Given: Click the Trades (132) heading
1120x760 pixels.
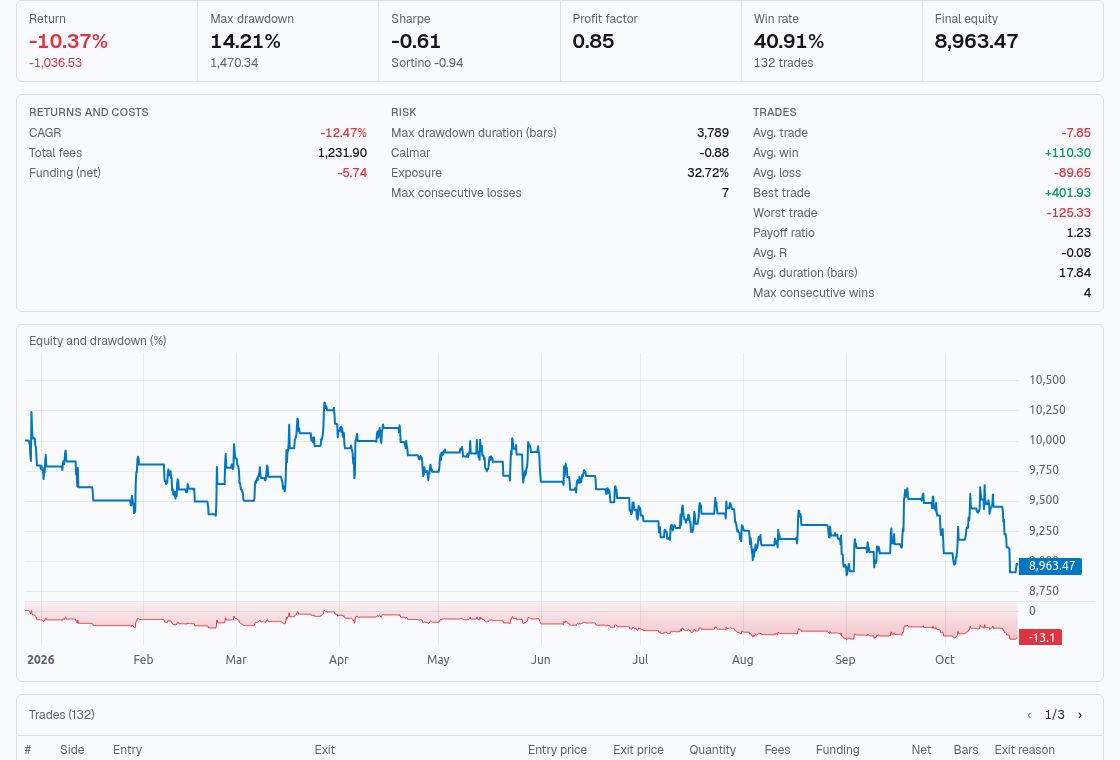Looking at the screenshot, I should (61, 715).
